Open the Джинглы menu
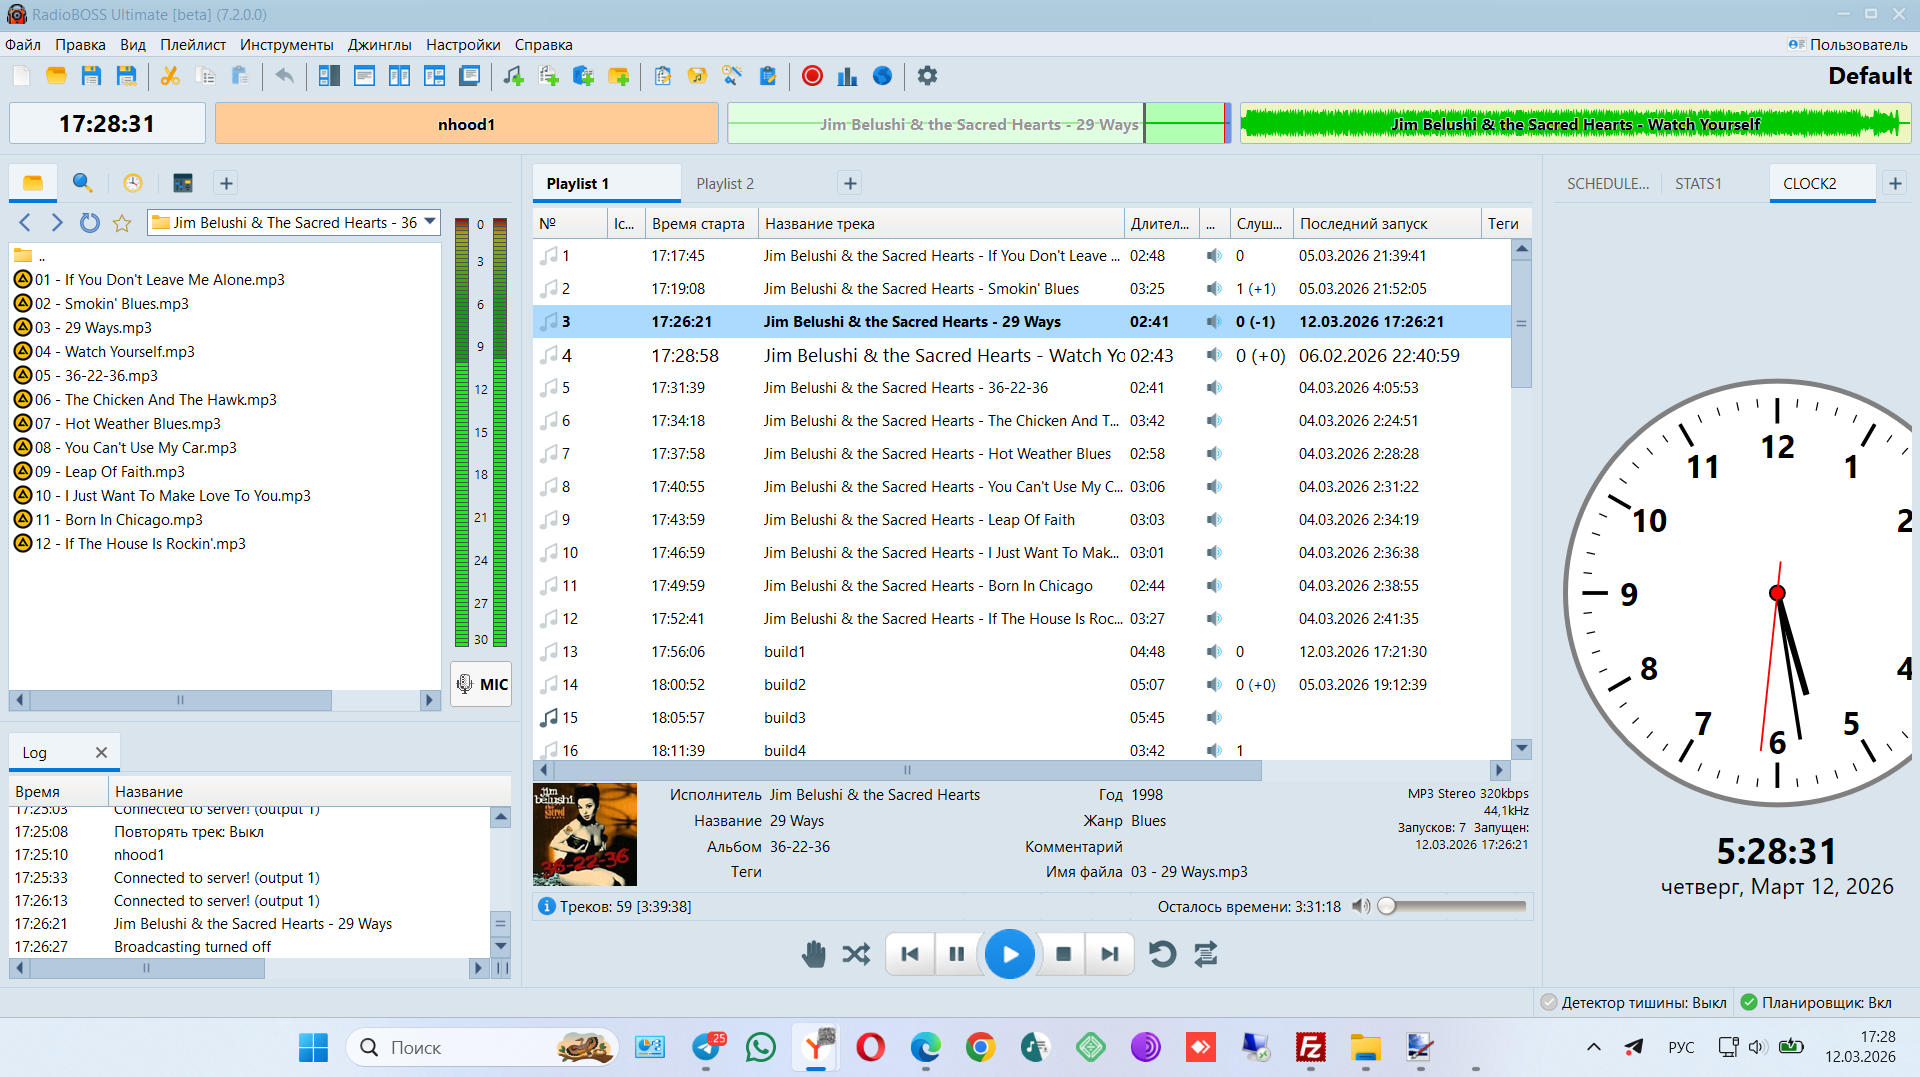 pyautogui.click(x=379, y=45)
